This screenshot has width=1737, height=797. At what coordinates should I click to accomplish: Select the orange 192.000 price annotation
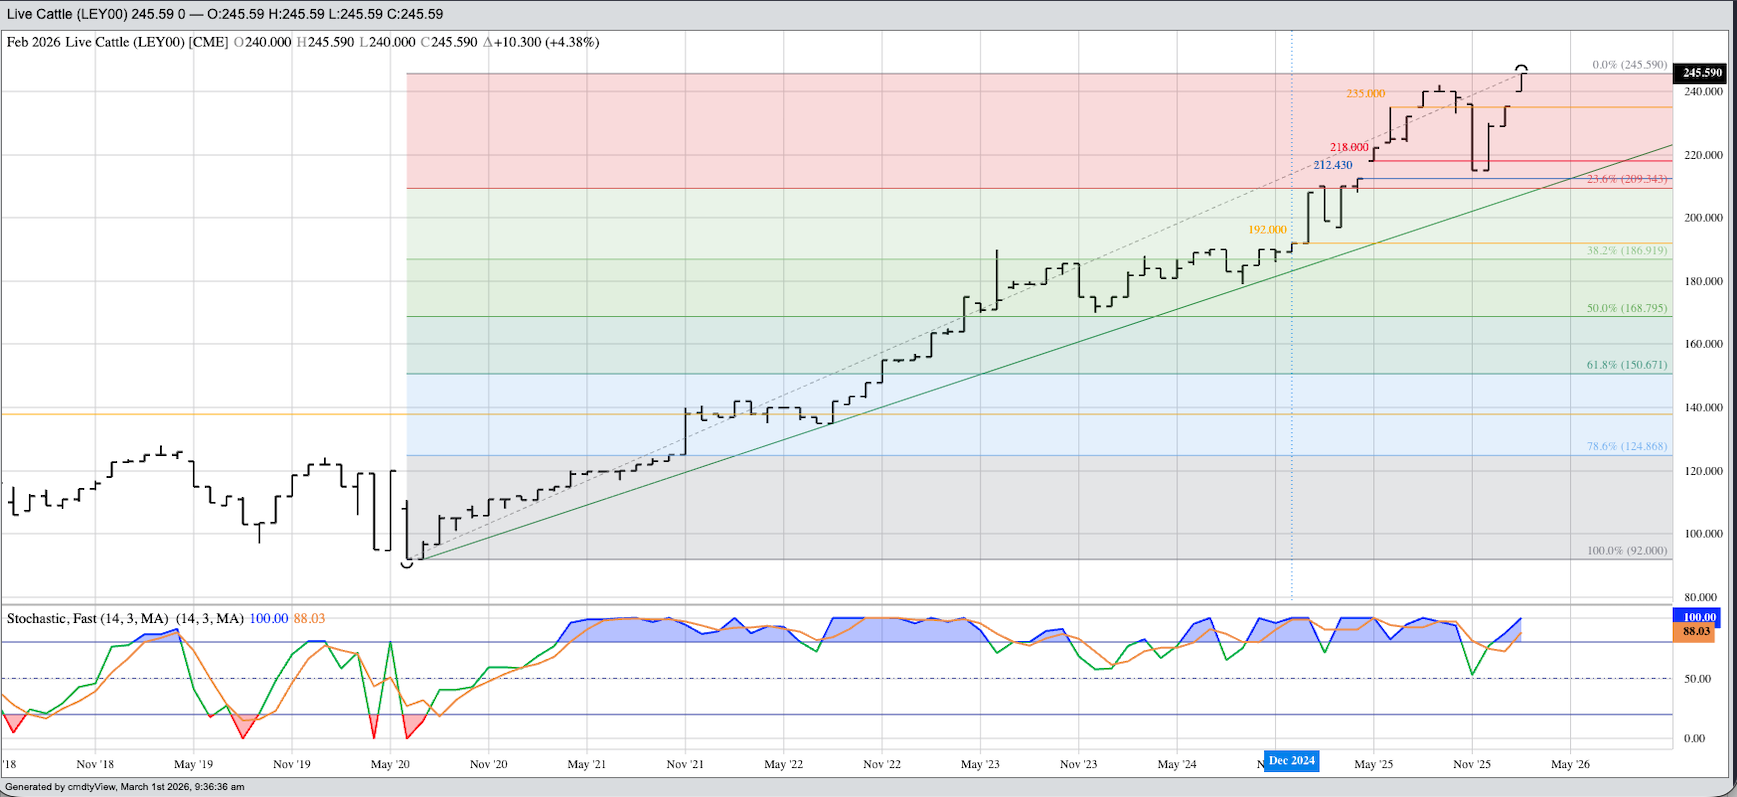click(x=1267, y=230)
